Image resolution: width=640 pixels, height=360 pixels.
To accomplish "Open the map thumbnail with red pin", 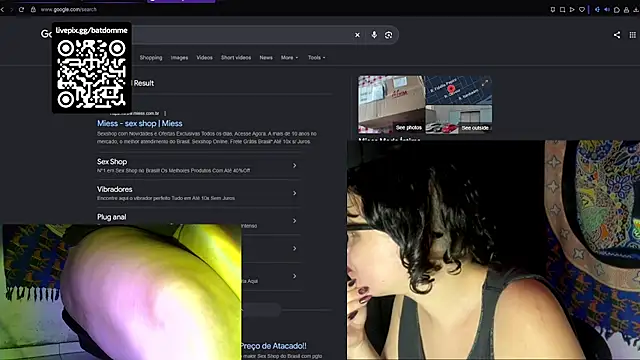I will (x=459, y=90).
